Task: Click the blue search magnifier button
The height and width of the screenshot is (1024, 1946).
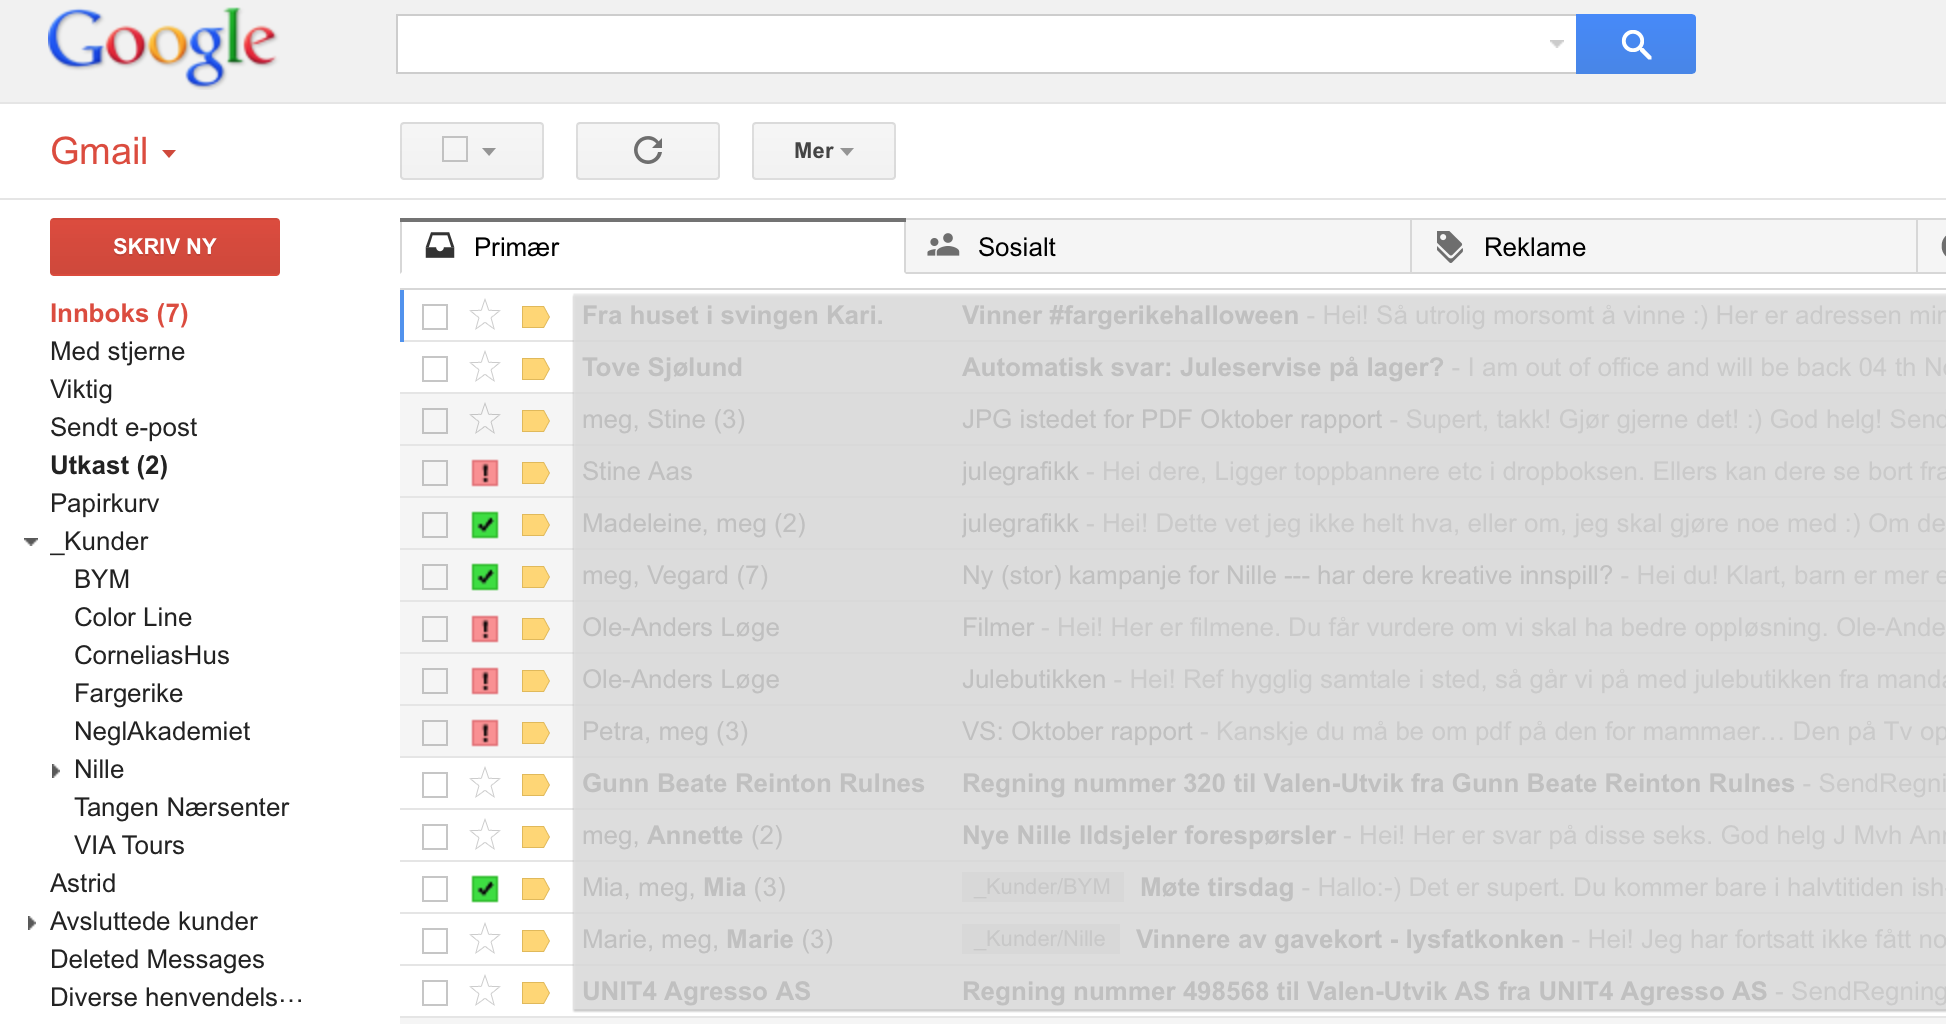Action: pos(1635,44)
